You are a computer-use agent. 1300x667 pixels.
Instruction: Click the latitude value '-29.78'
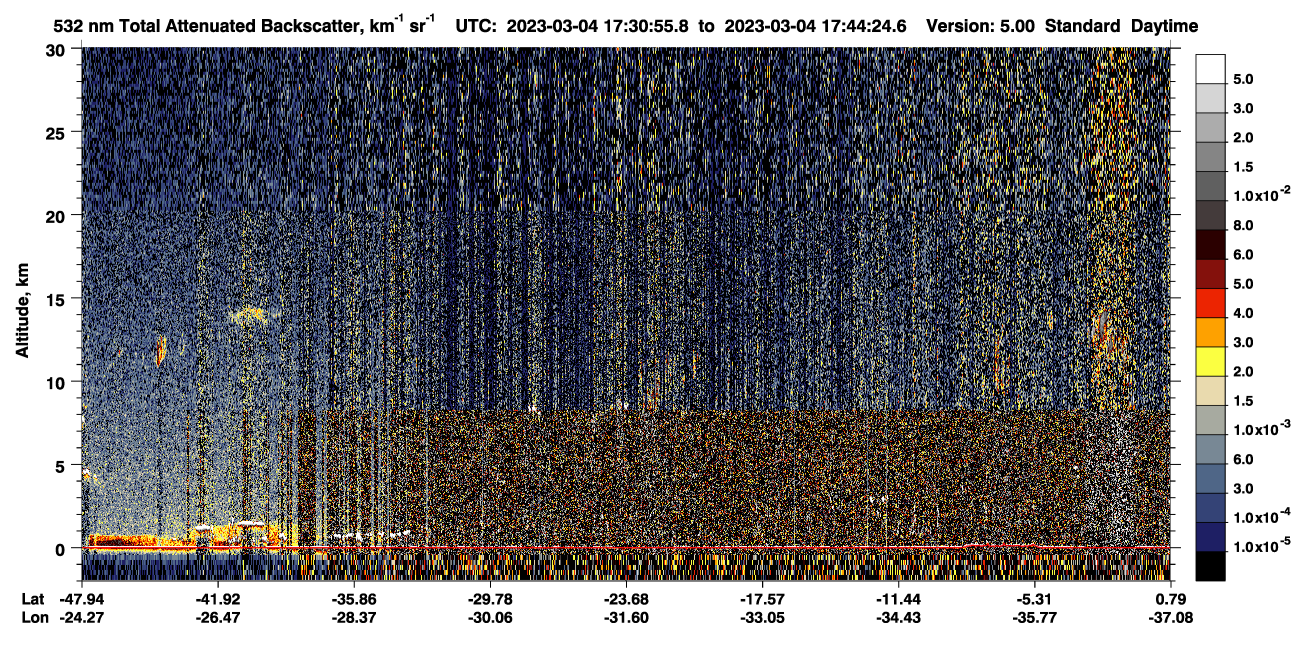click(x=489, y=599)
